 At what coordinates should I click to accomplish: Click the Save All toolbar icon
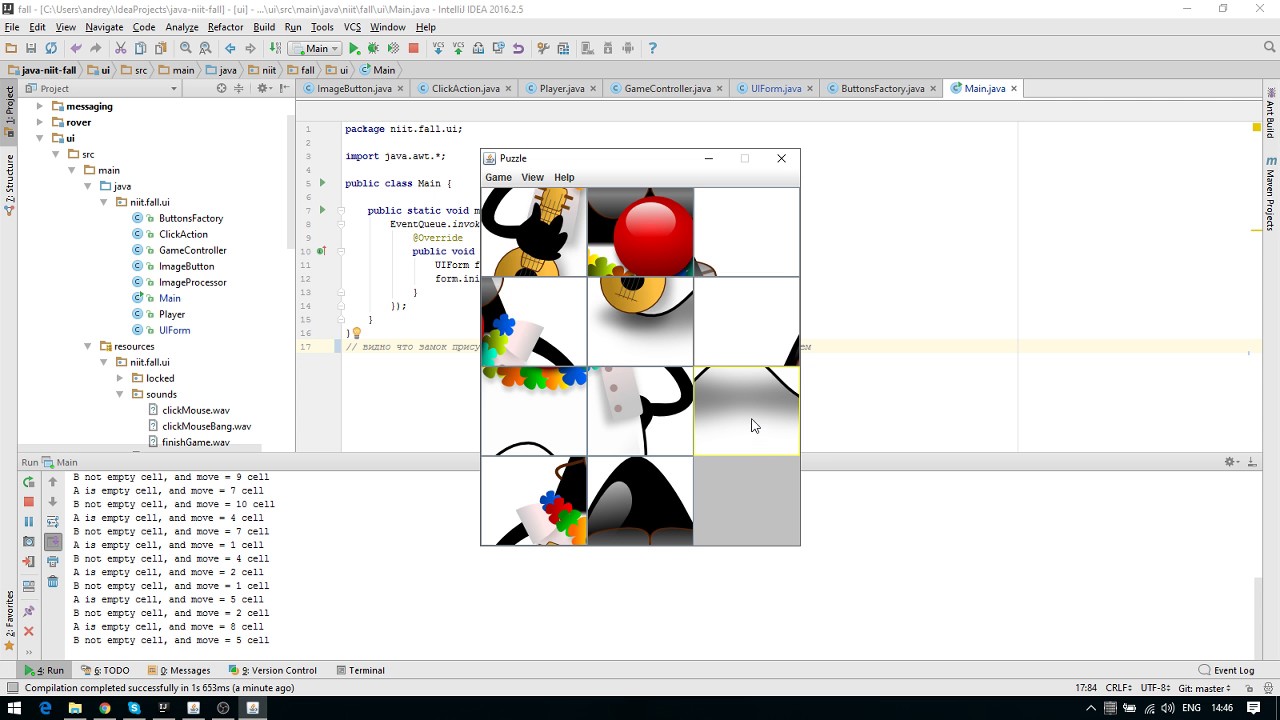click(x=31, y=48)
